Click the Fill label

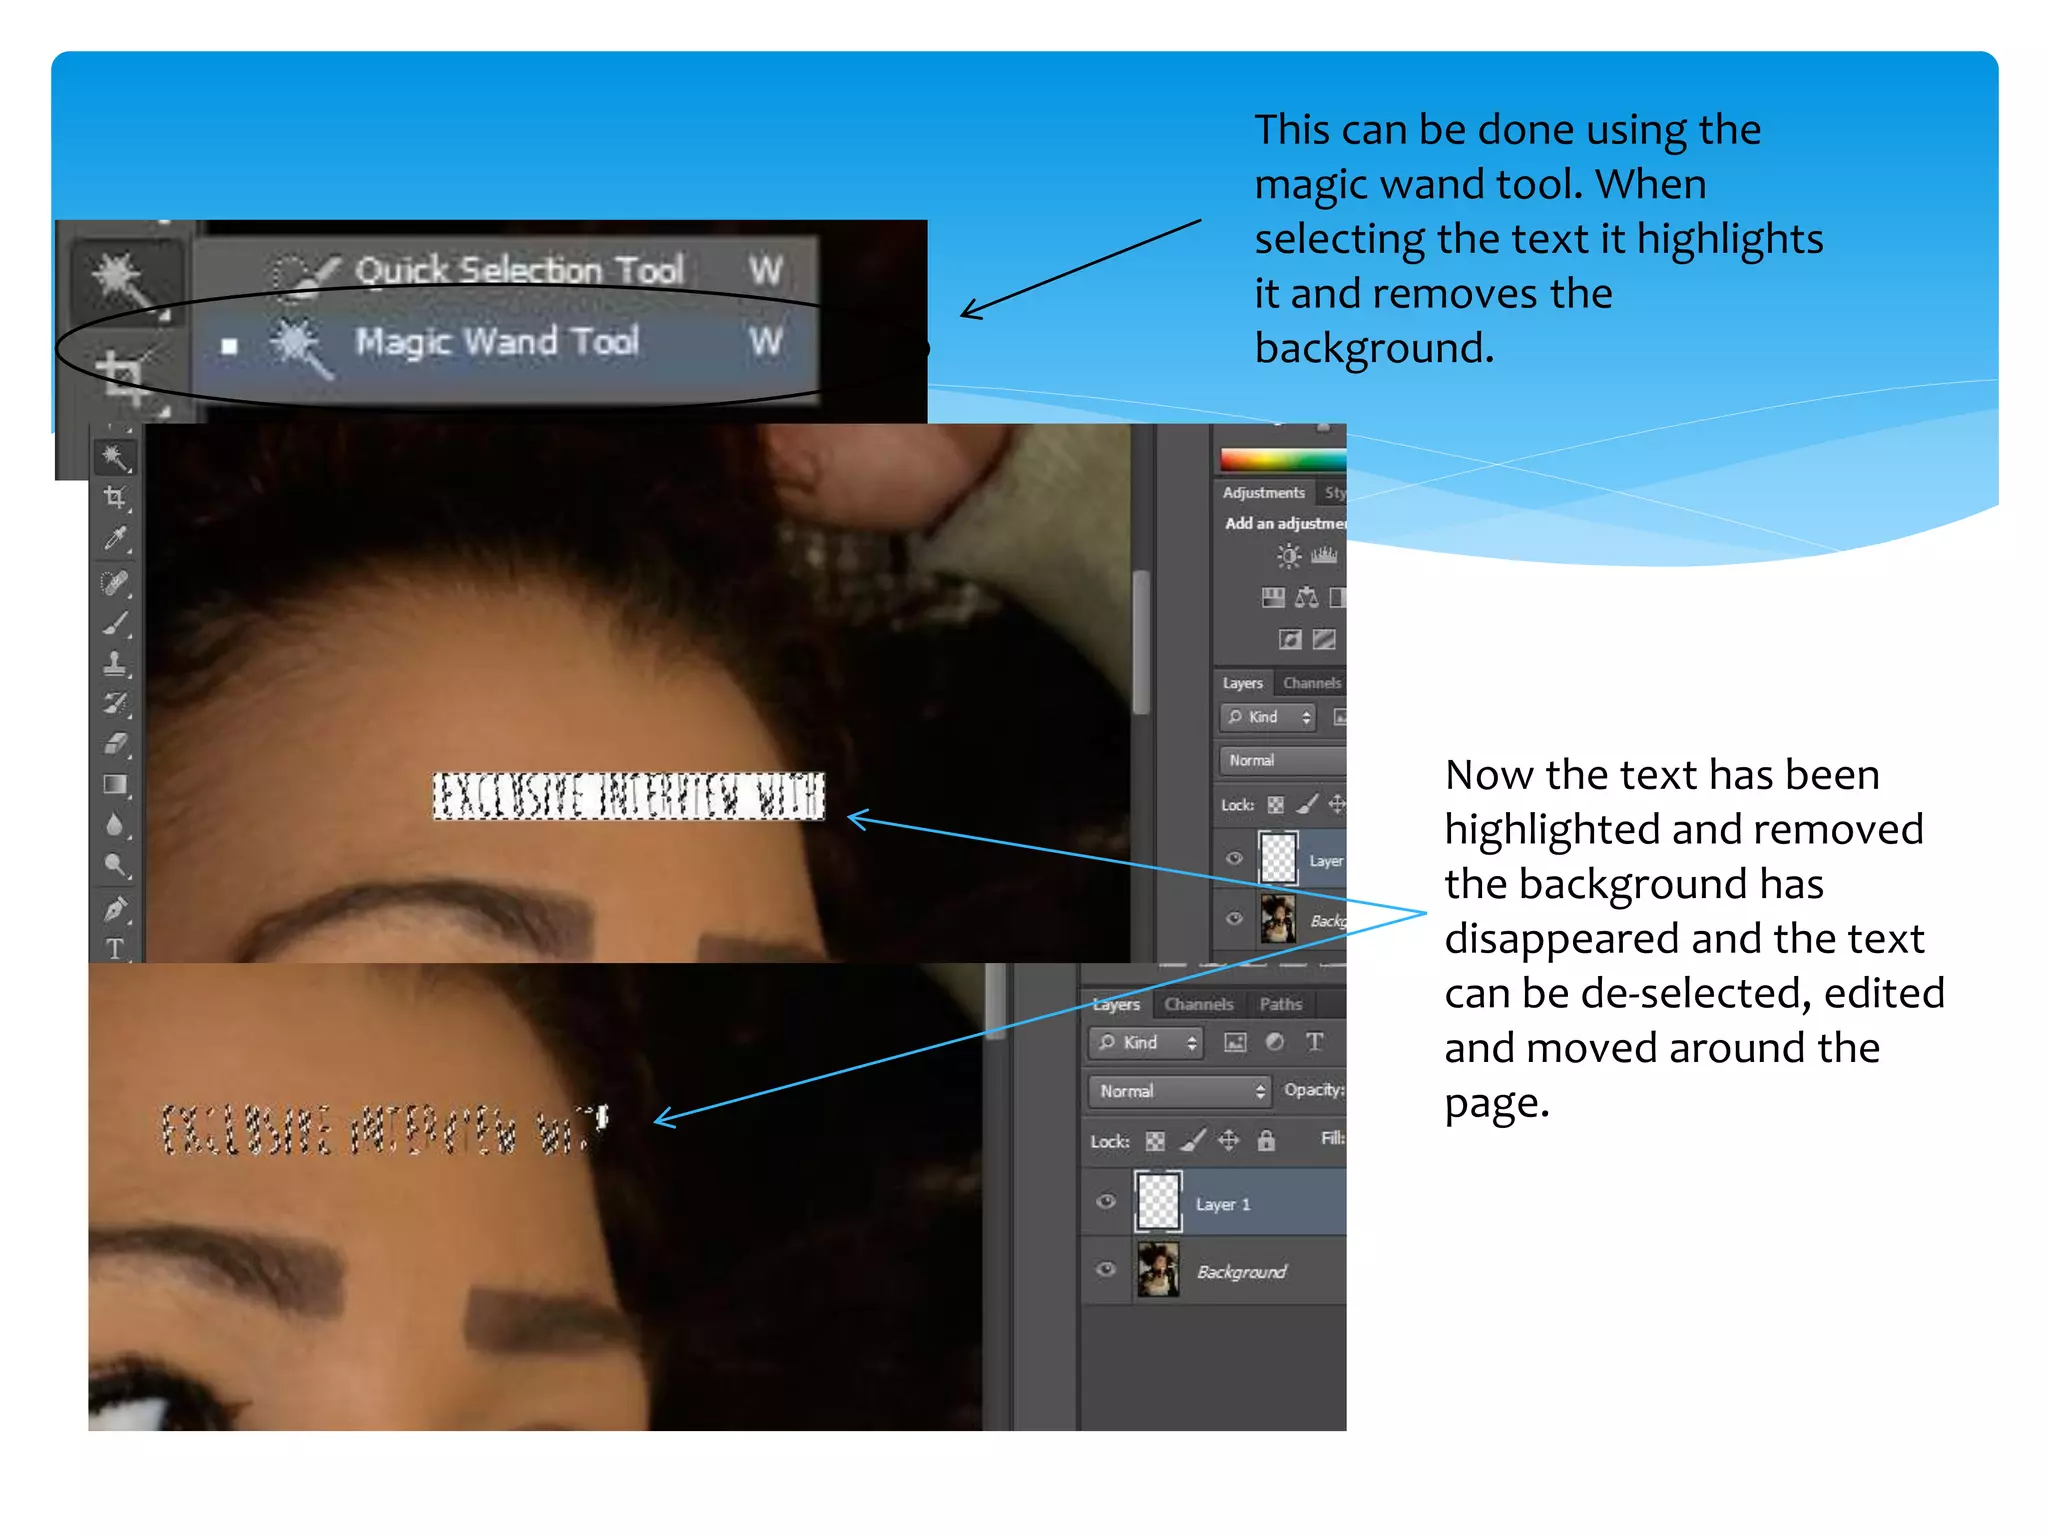tap(1333, 1139)
